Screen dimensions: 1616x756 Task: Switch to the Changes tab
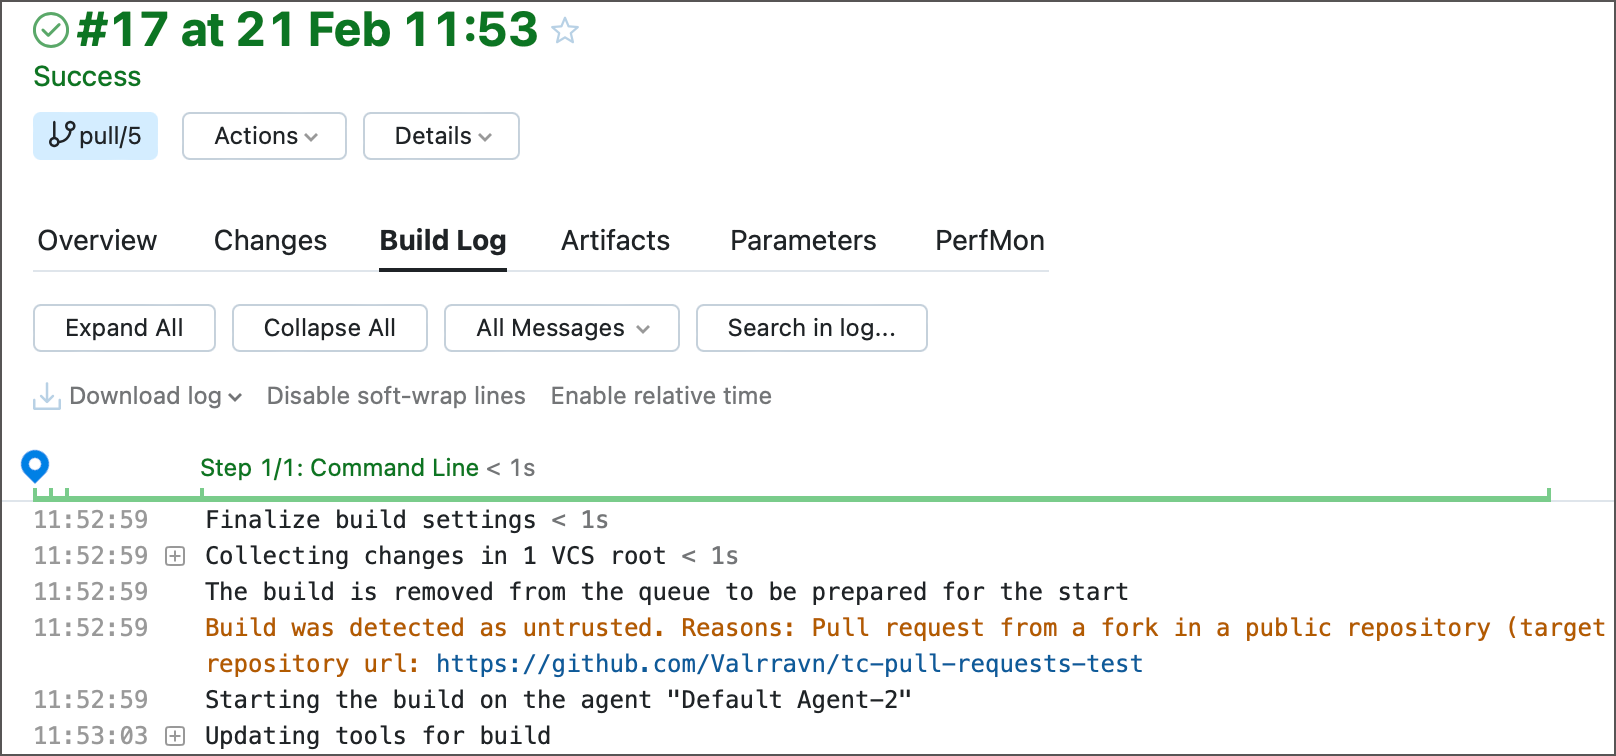pos(270,241)
